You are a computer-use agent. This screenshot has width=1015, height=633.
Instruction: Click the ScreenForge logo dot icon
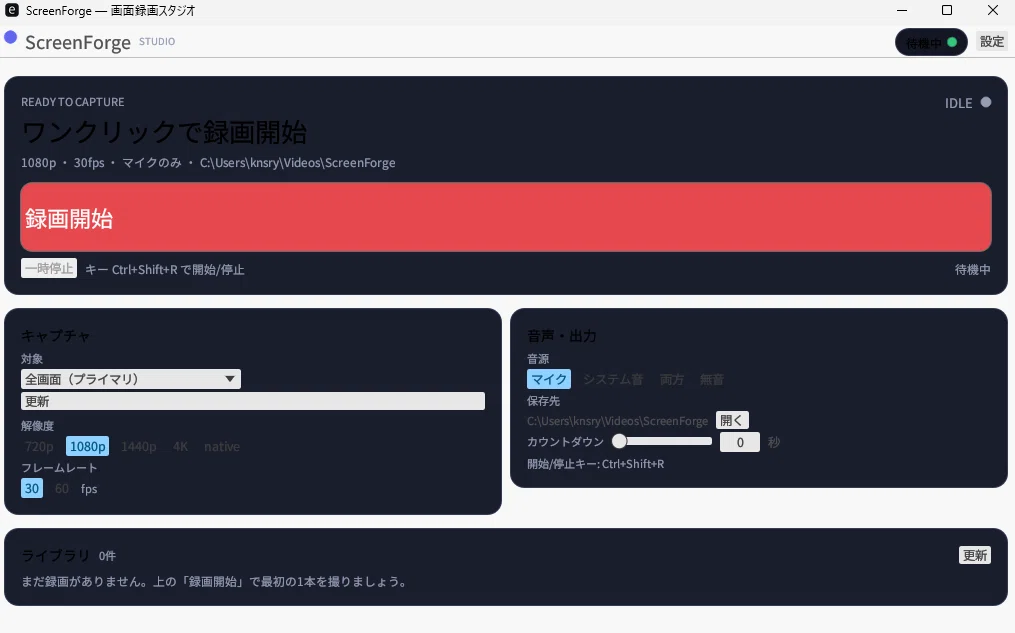tap(10, 38)
